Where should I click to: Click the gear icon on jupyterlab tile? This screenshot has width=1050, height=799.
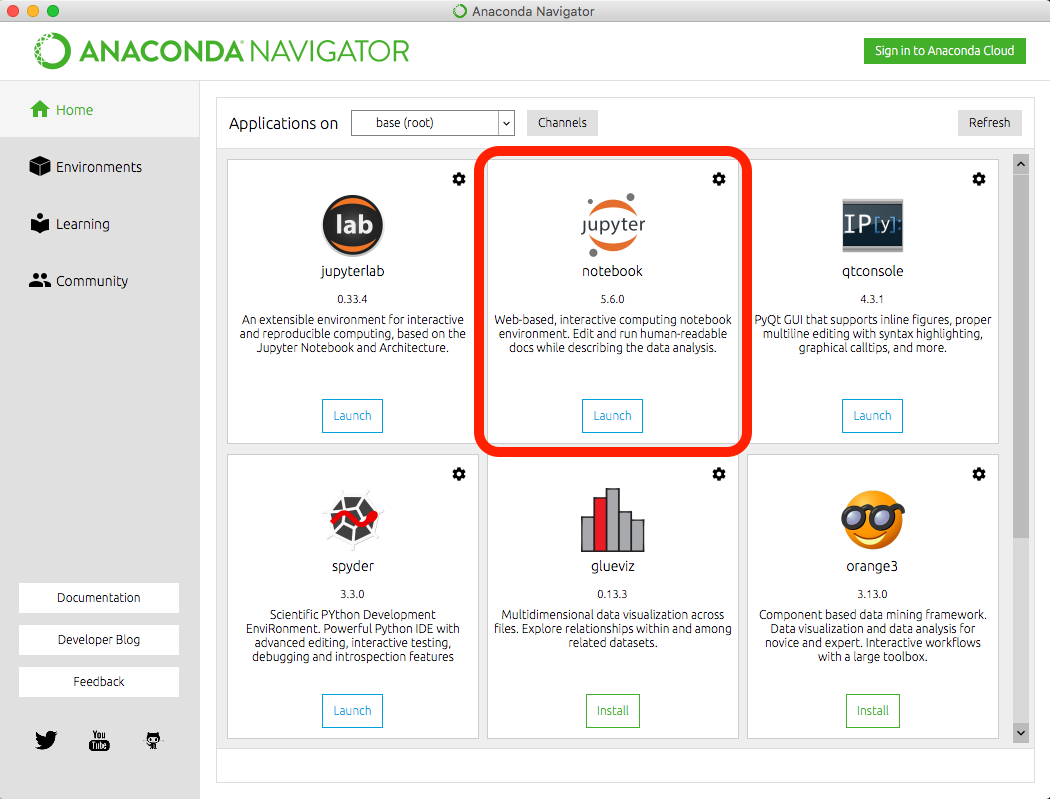coord(458,179)
